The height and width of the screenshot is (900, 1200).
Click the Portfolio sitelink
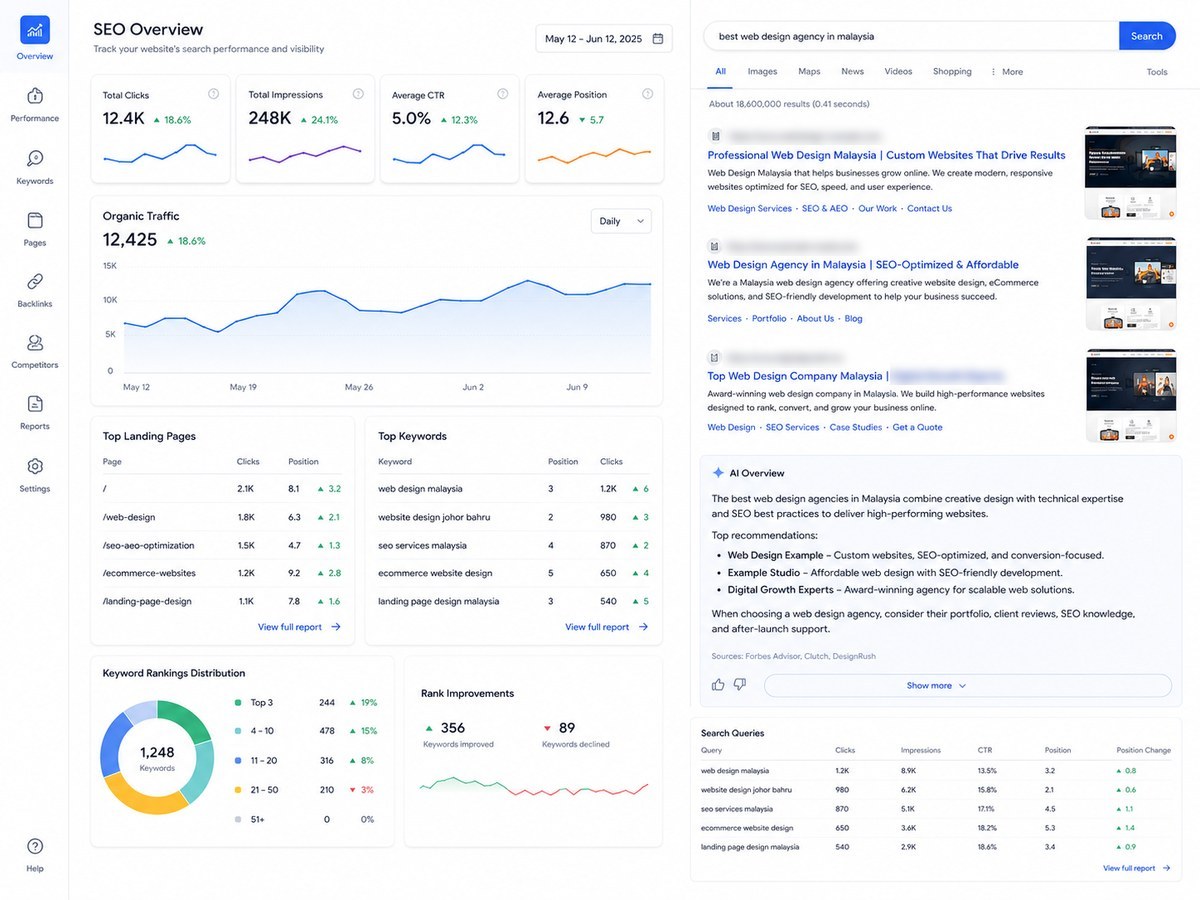pyautogui.click(x=769, y=319)
